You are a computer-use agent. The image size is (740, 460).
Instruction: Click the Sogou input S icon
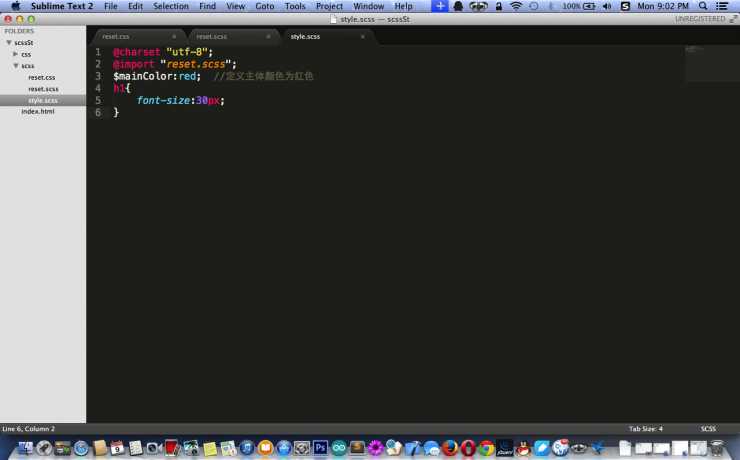(x=625, y=6)
